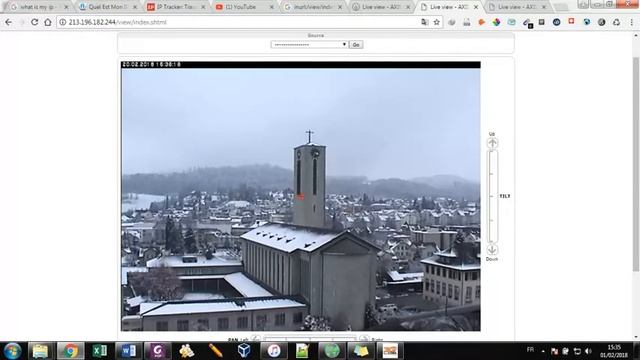This screenshot has height=360, width=640.
Task: Show hidden system tray icons
Action: pyautogui.click(x=543, y=351)
